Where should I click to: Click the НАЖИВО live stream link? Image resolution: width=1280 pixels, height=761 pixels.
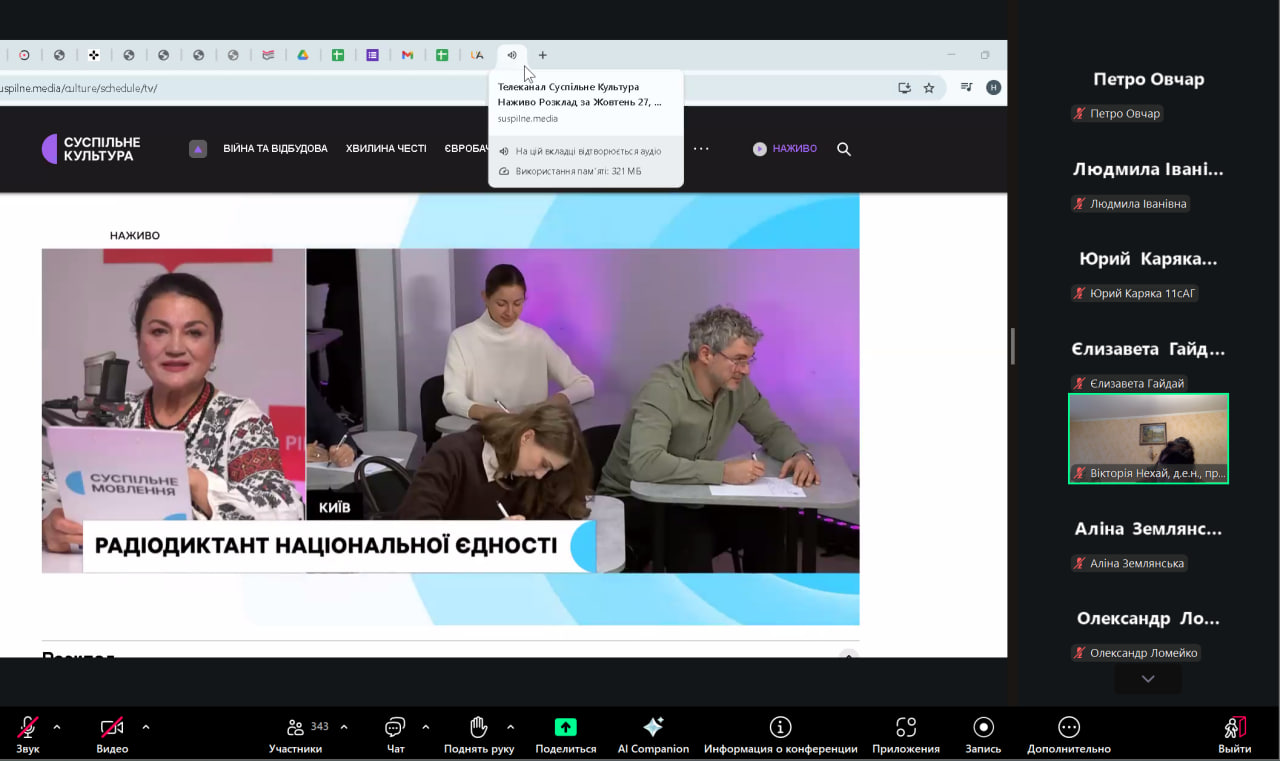point(785,149)
